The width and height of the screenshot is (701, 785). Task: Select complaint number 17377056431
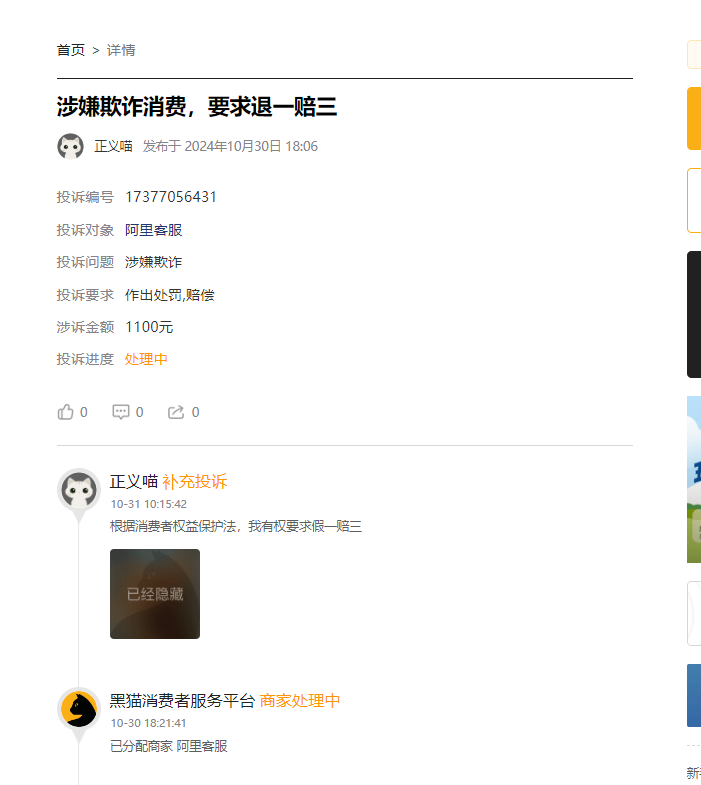click(x=171, y=197)
